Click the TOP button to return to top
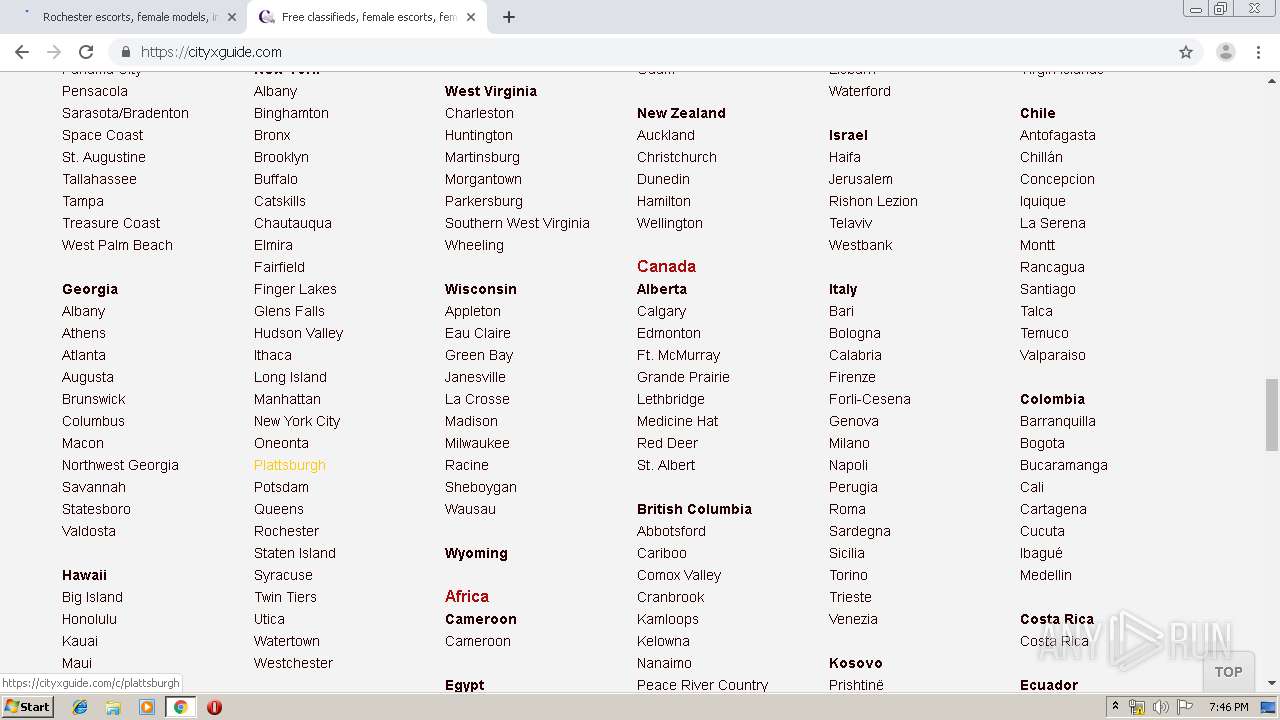Viewport: 1280px width, 720px height. pos(1228,672)
